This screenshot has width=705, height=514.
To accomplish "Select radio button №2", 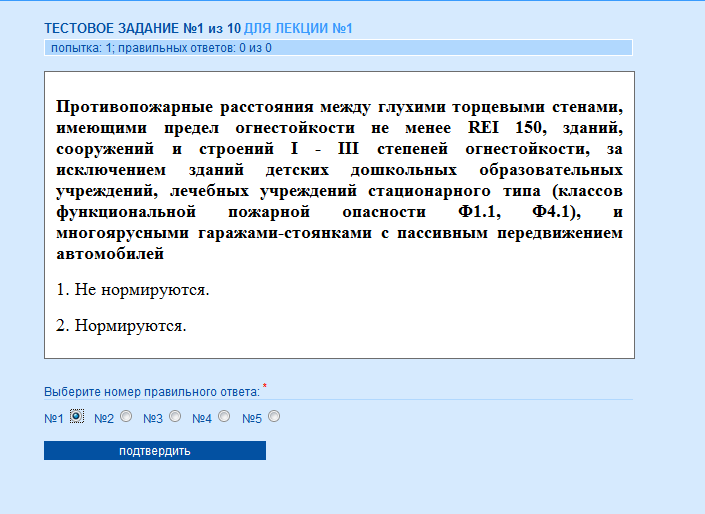I will [126, 416].
